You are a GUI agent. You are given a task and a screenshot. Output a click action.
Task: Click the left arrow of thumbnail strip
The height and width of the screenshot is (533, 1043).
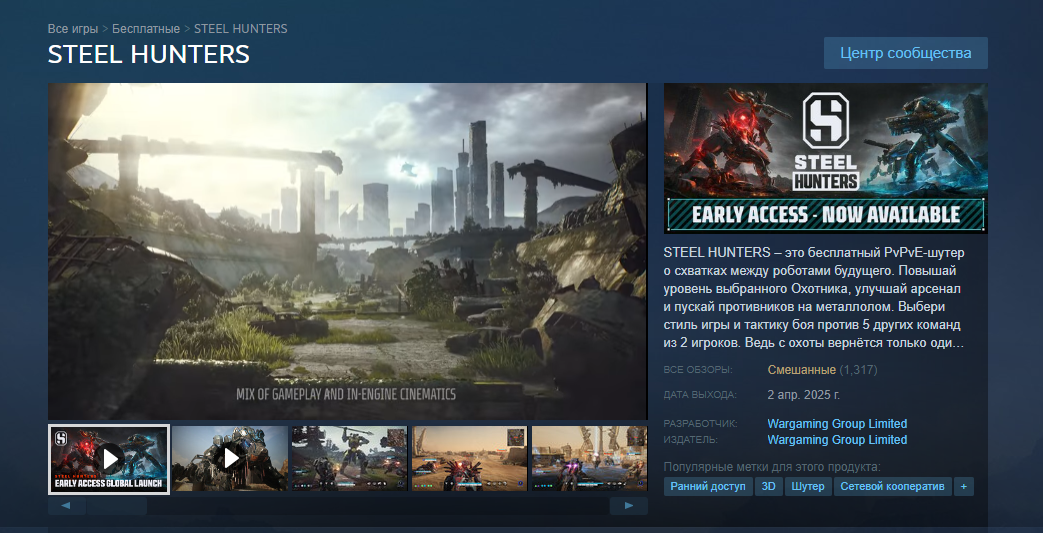67,506
